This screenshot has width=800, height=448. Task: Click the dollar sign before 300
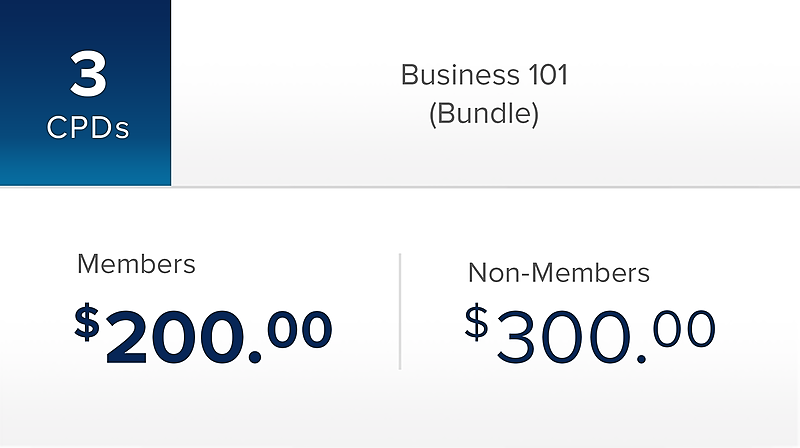point(477,322)
